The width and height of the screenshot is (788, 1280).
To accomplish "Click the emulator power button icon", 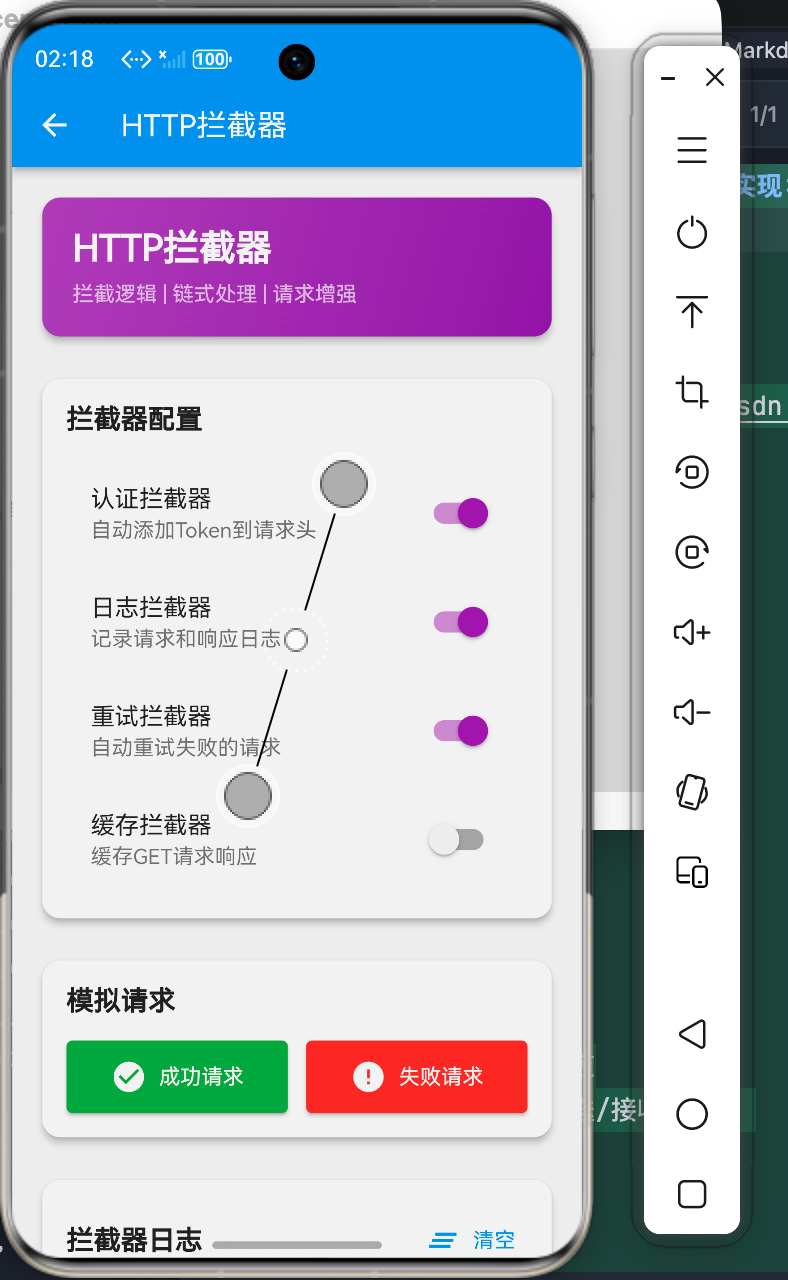I will click(692, 233).
